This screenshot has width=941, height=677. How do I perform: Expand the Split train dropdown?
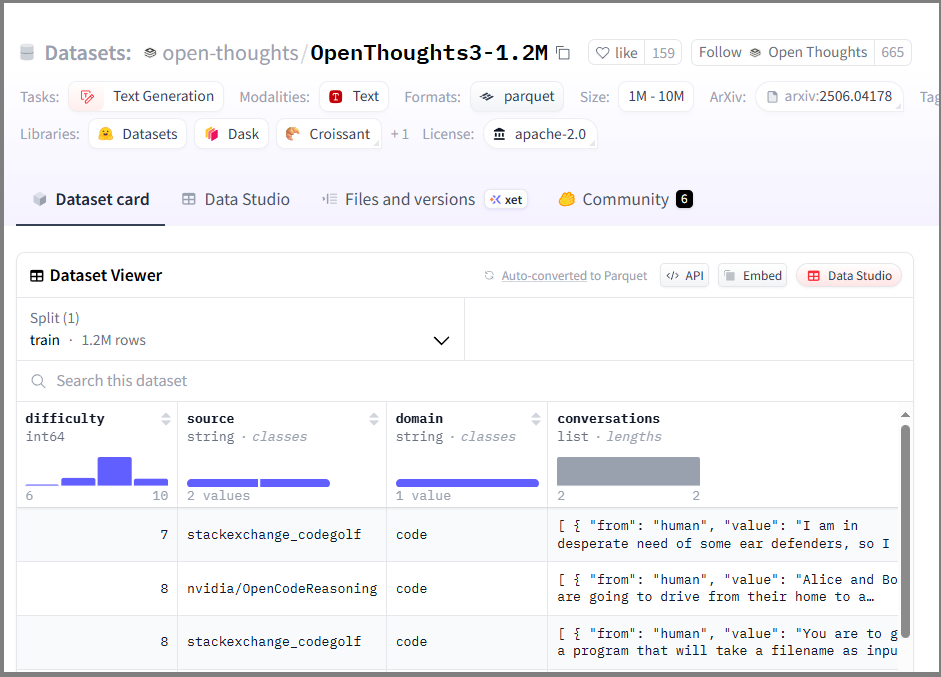(240, 329)
